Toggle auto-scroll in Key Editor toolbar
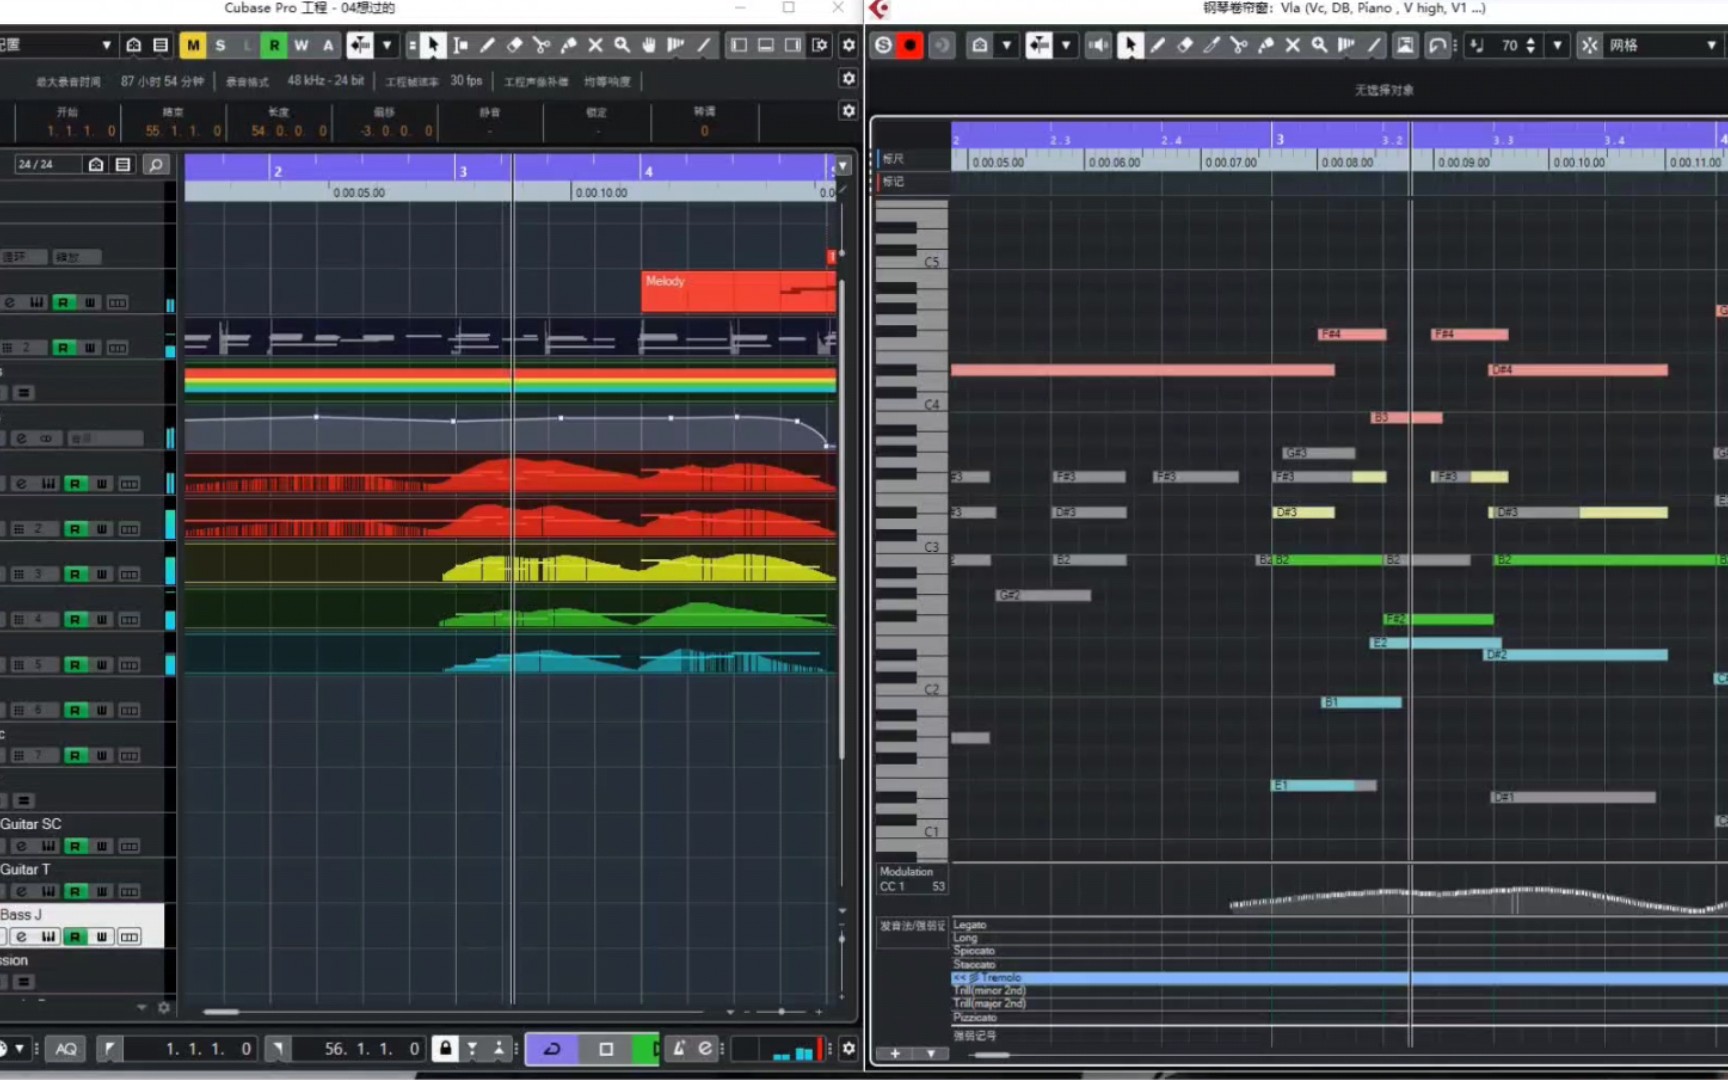 pyautogui.click(x=1039, y=45)
